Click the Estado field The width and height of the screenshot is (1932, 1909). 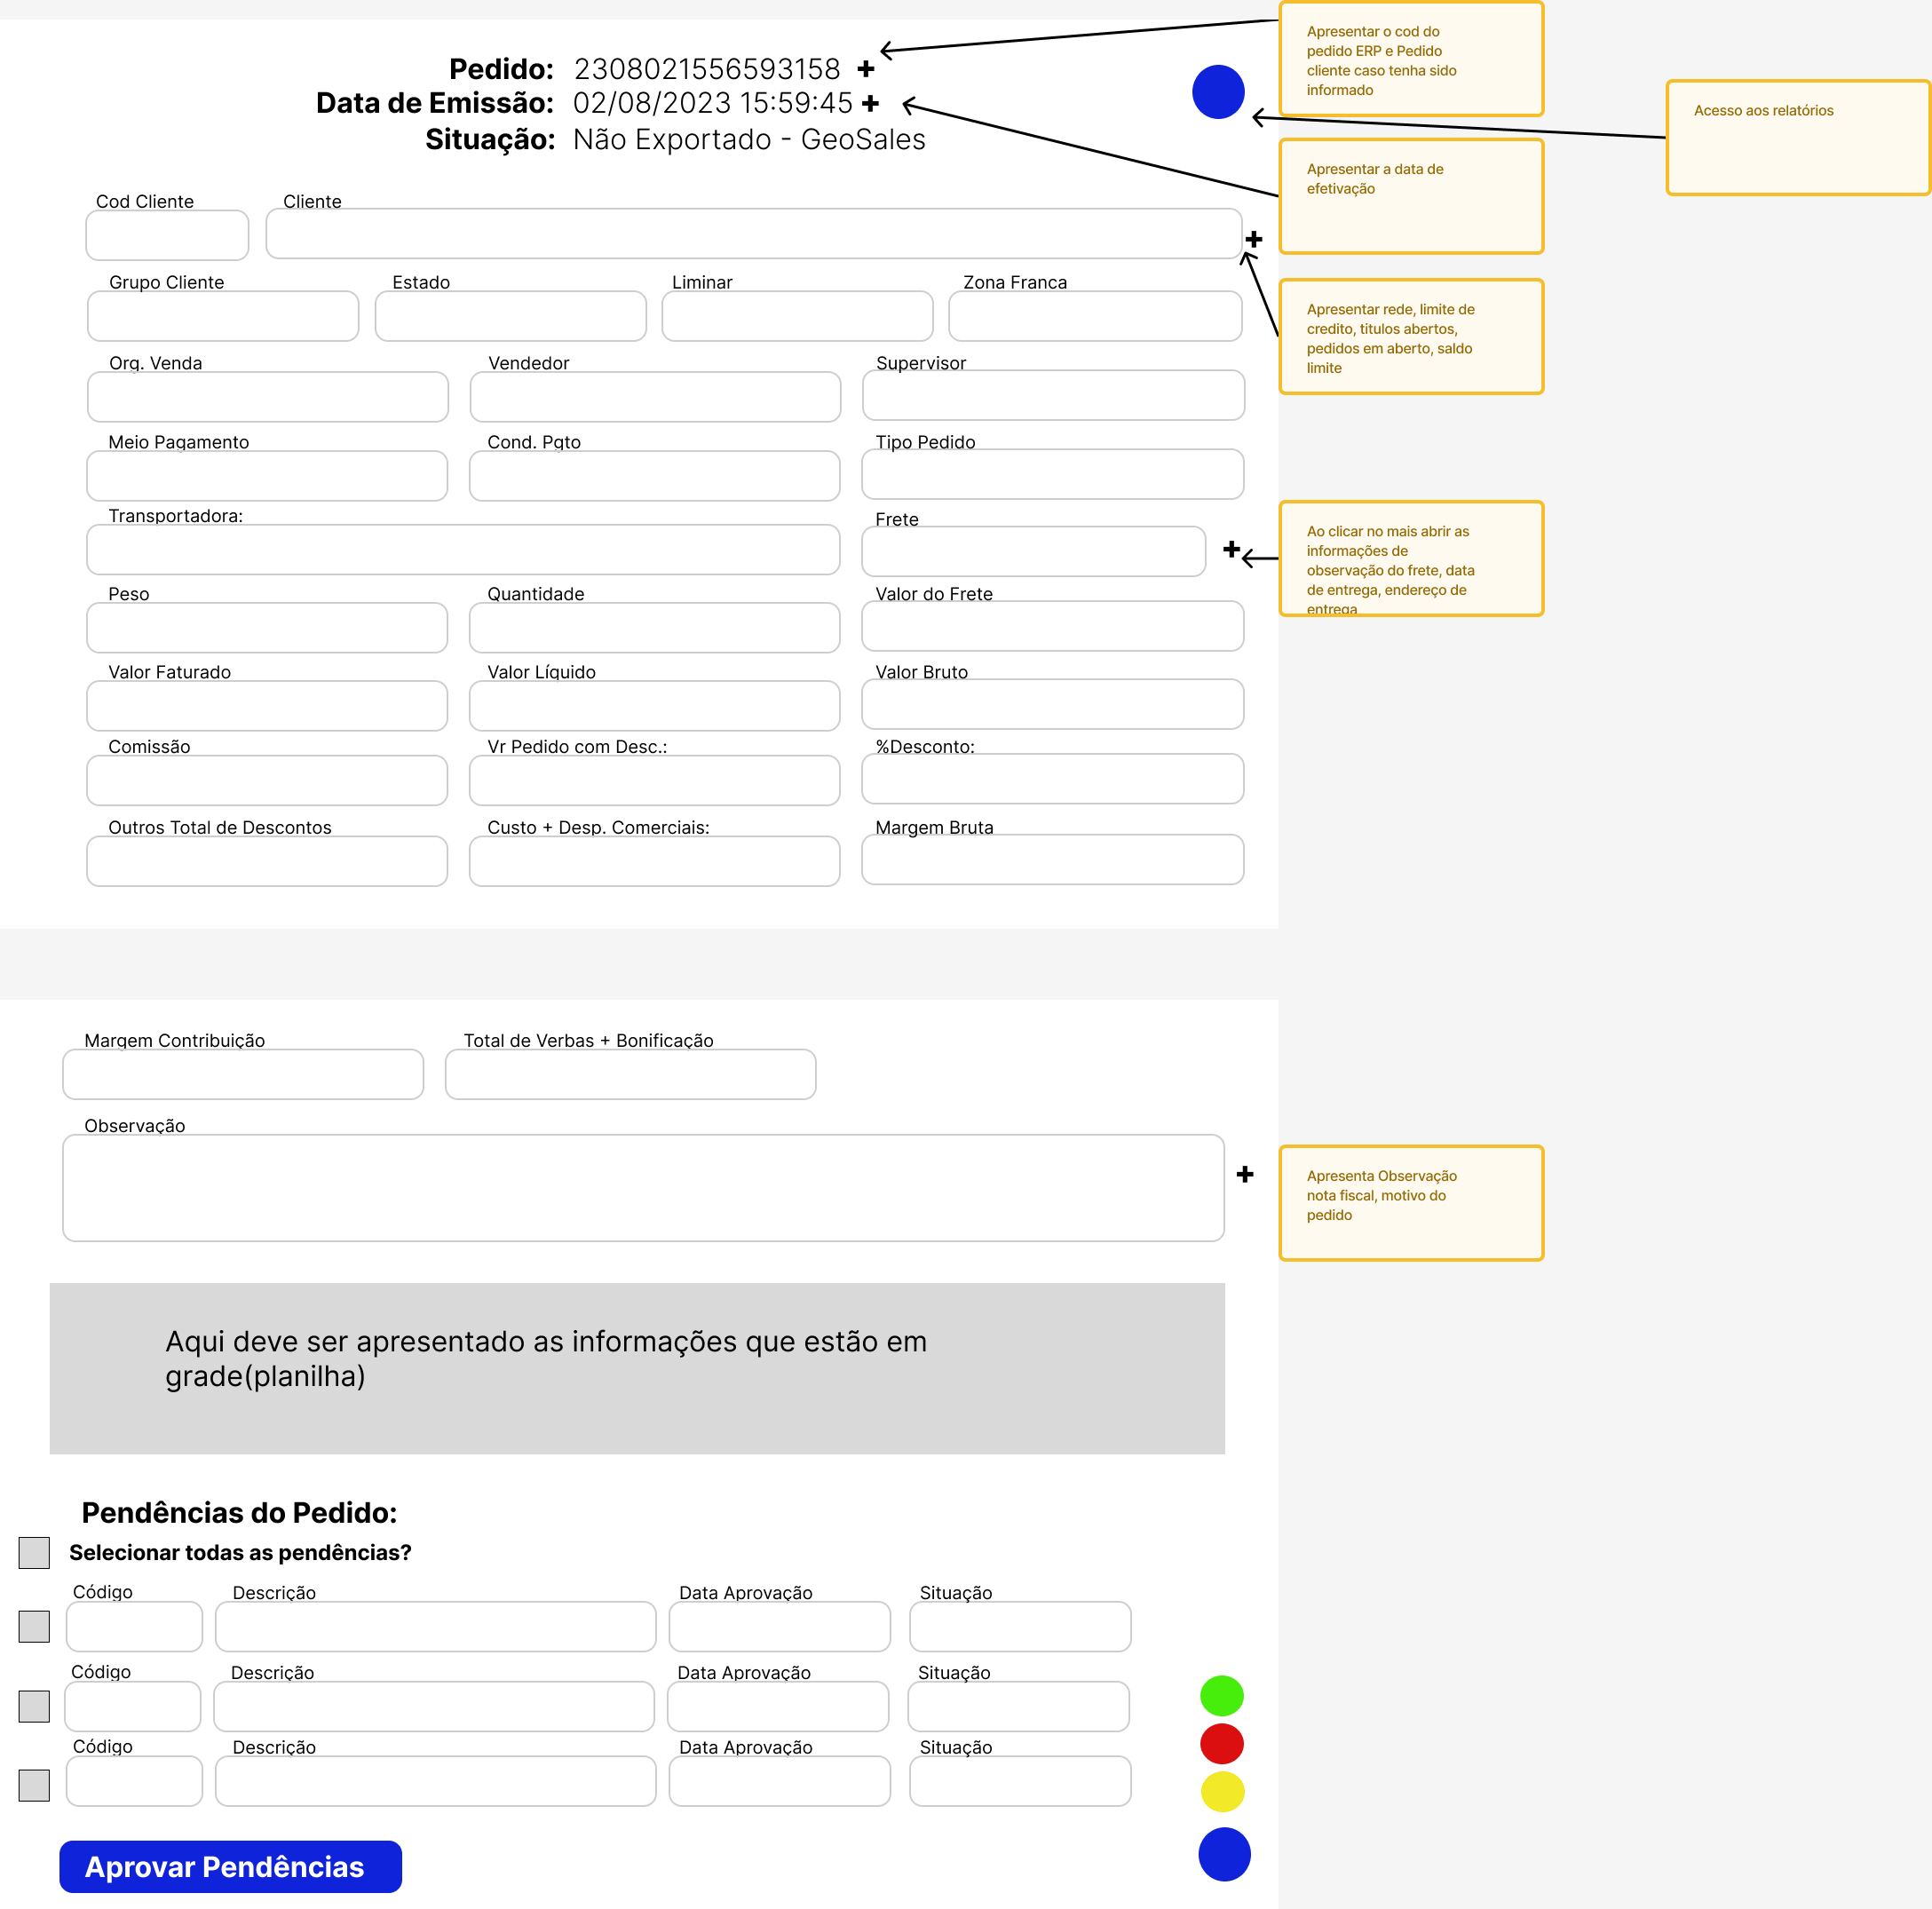511,316
